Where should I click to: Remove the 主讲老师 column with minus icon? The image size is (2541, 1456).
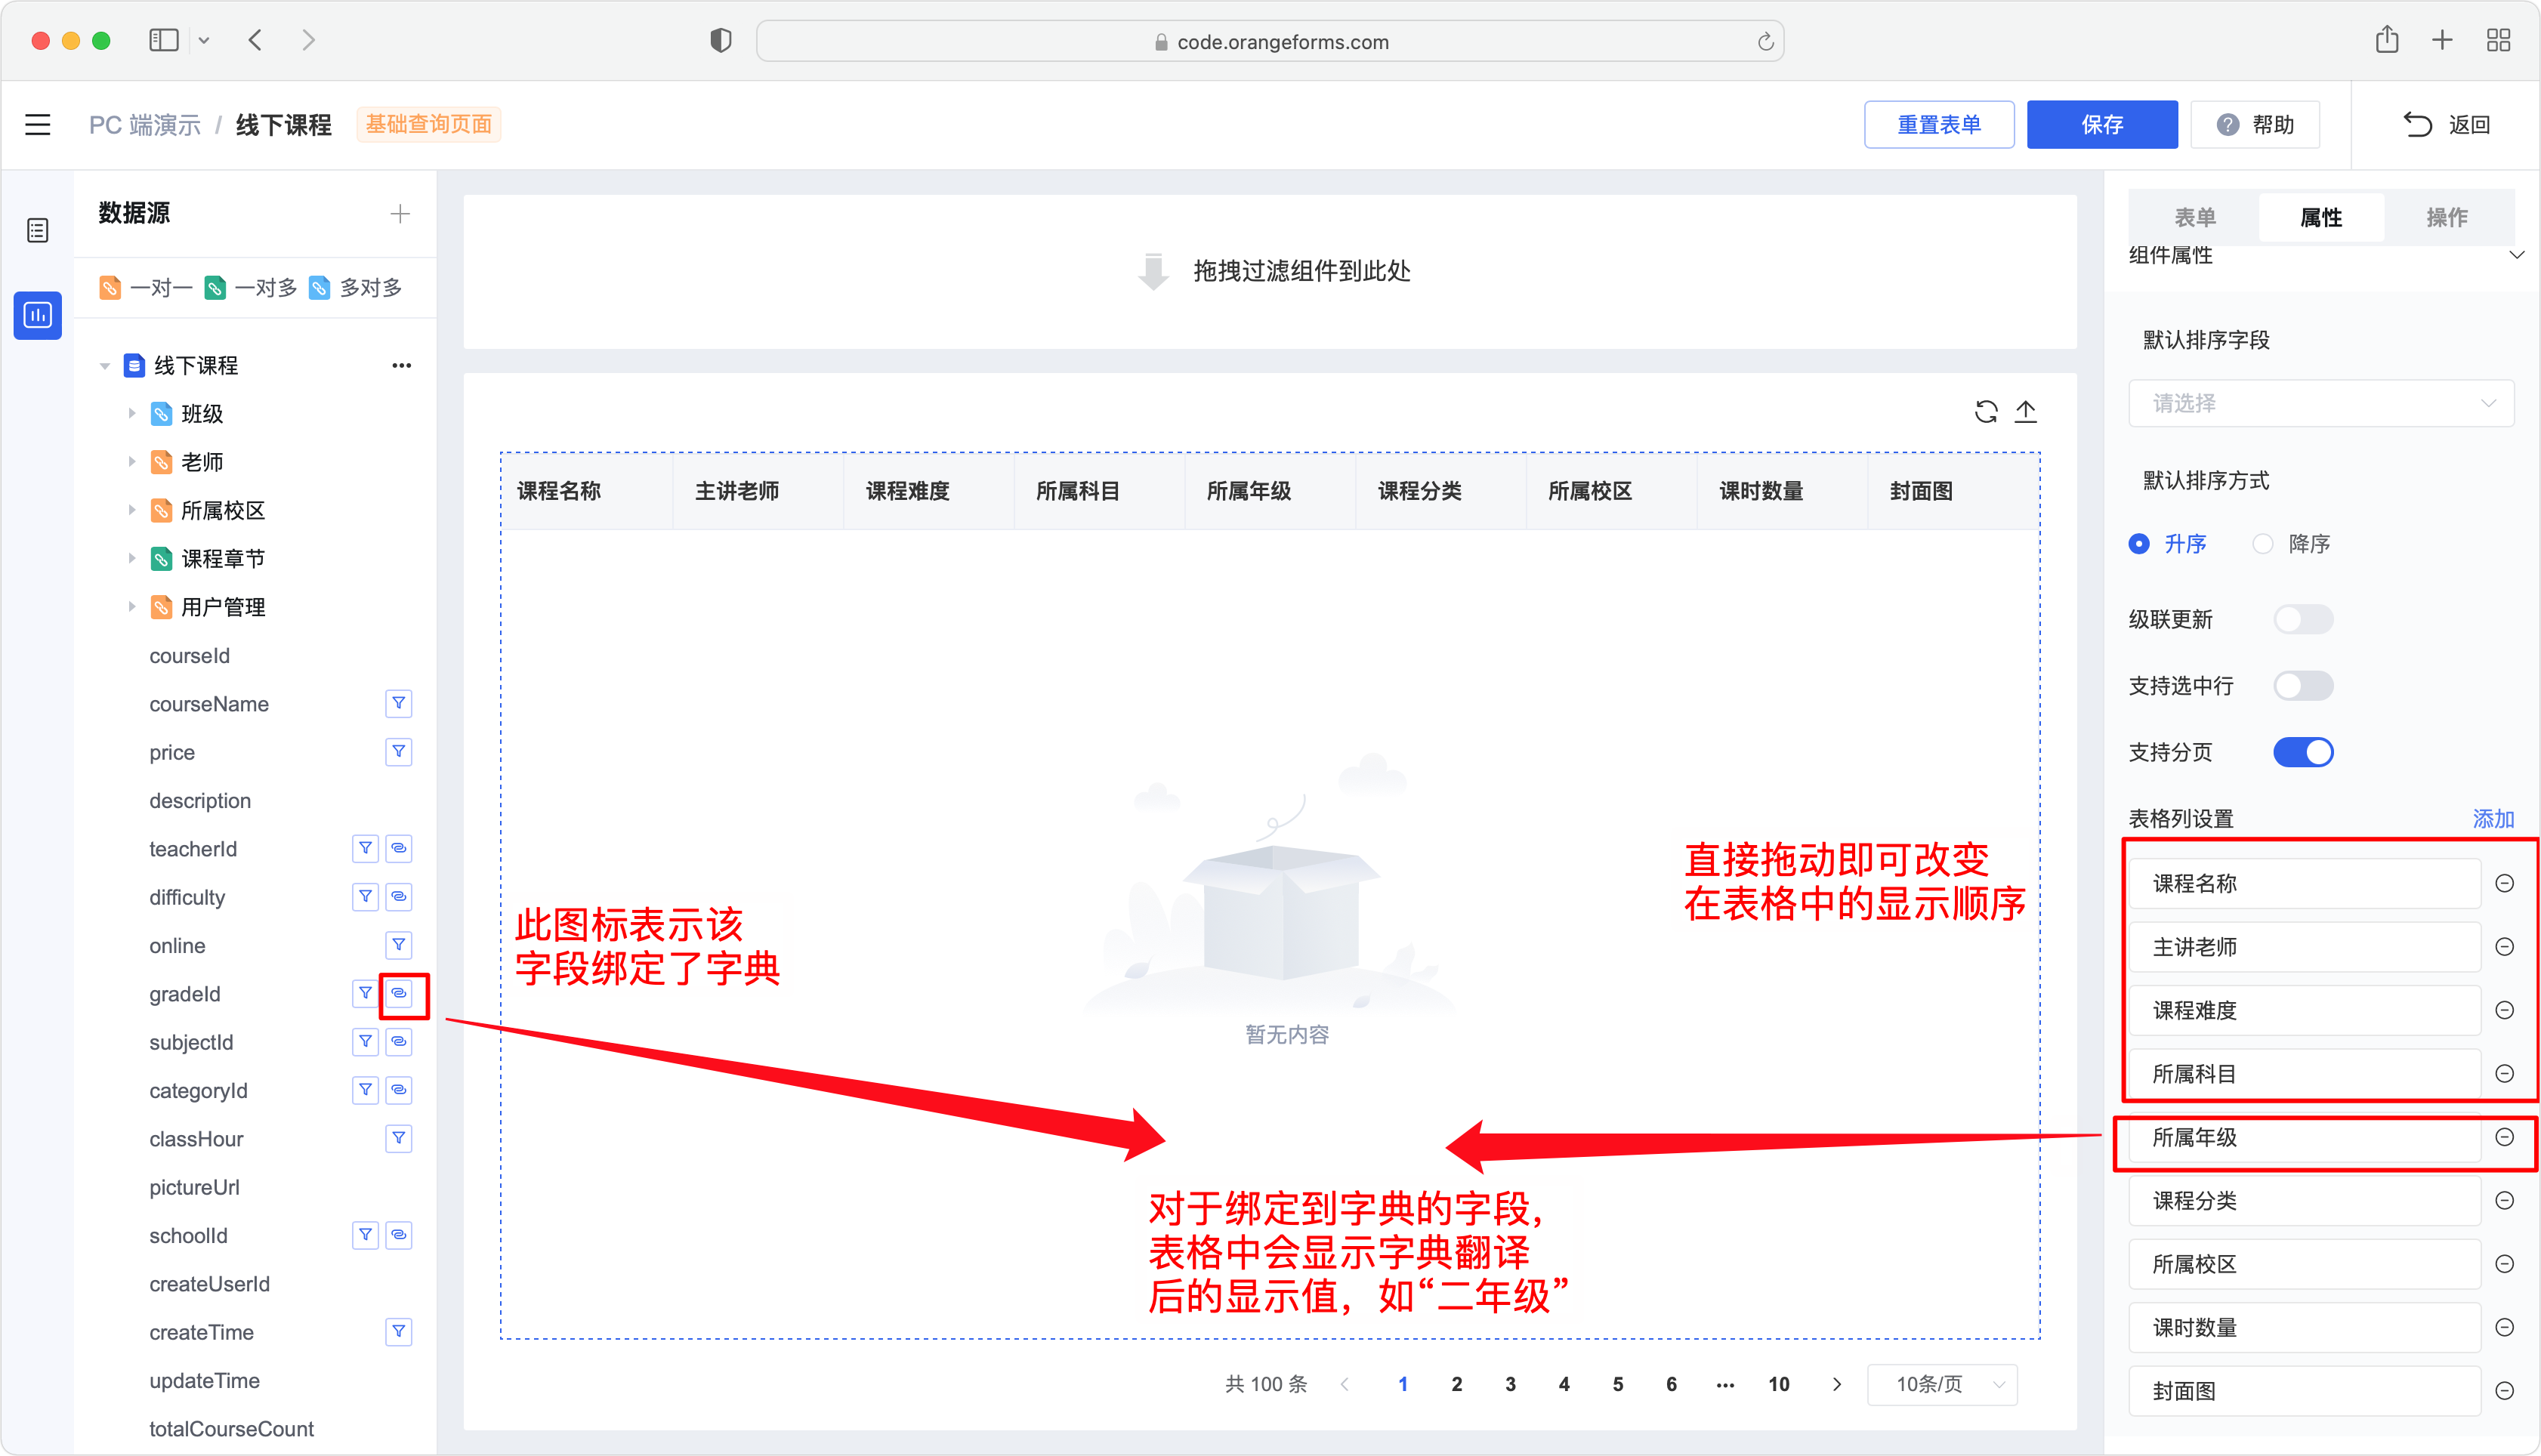tap(2504, 947)
